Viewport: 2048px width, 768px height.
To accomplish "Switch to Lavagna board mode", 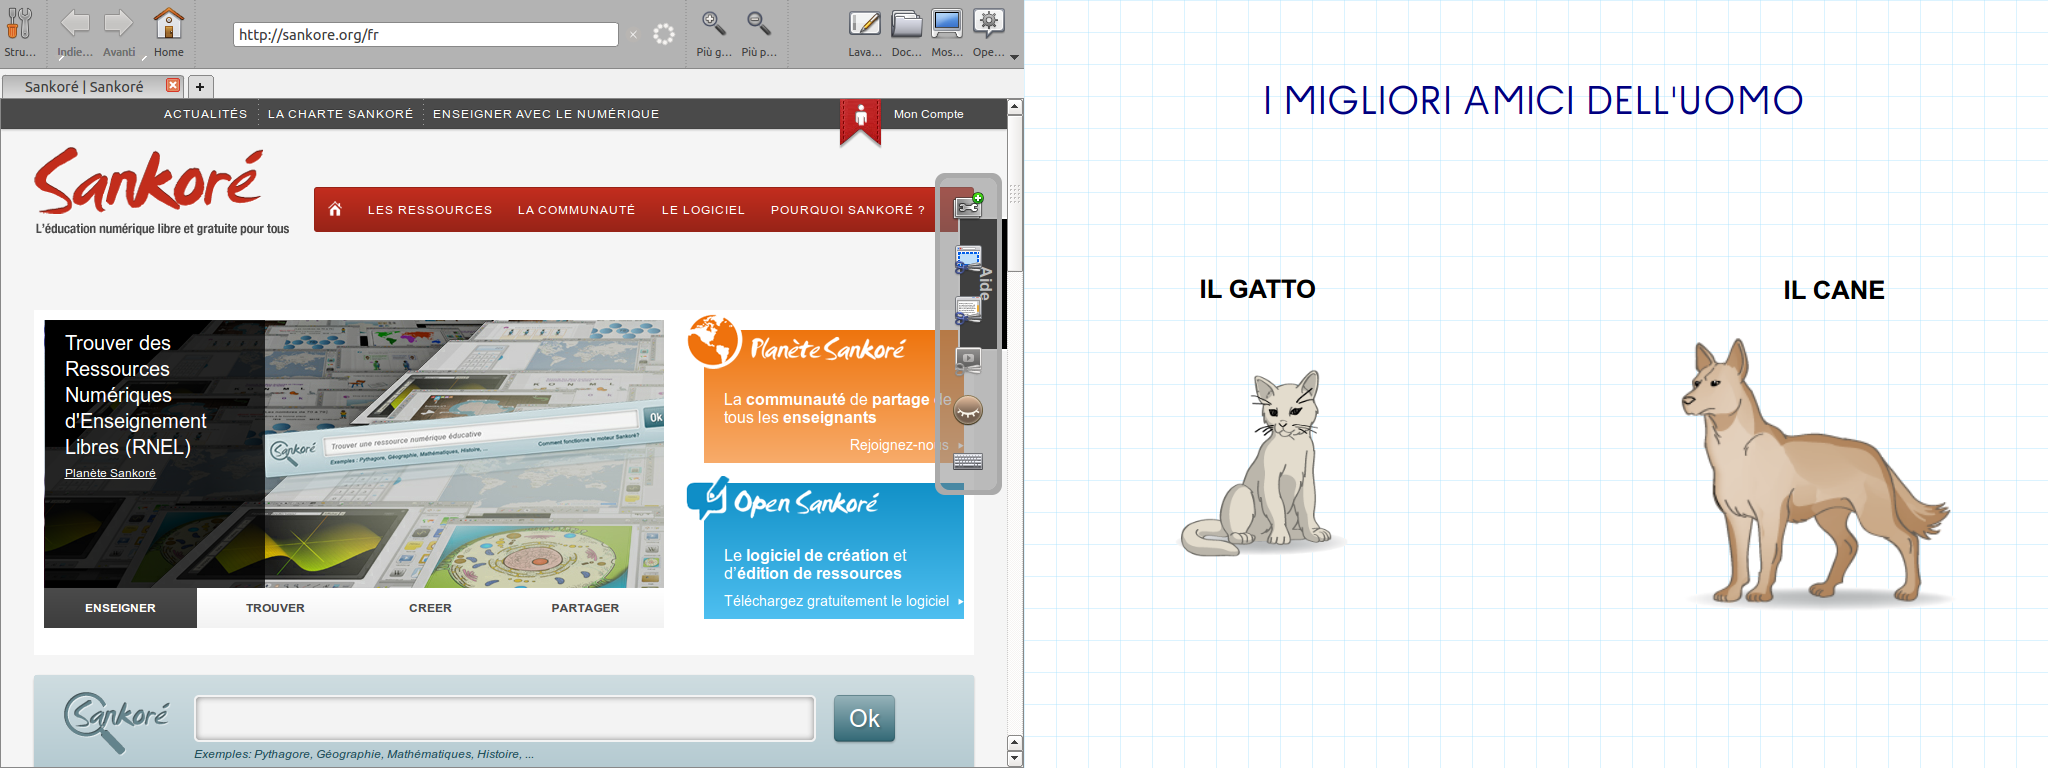I will (x=865, y=23).
